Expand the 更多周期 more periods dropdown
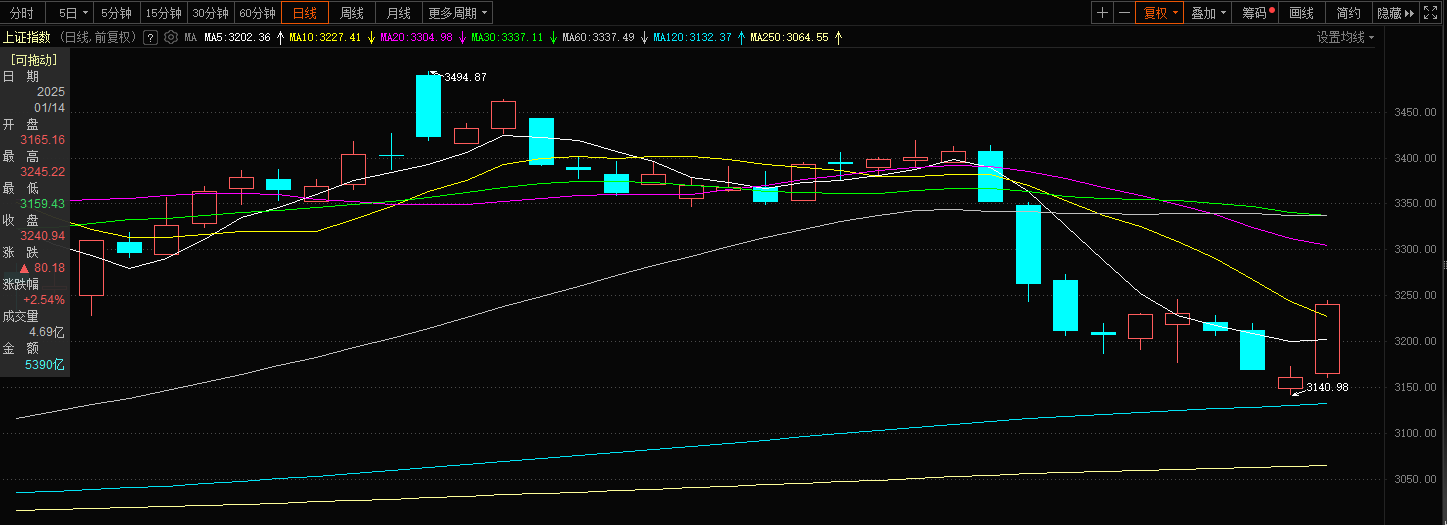Viewport: 1447px width, 525px height. 458,13
